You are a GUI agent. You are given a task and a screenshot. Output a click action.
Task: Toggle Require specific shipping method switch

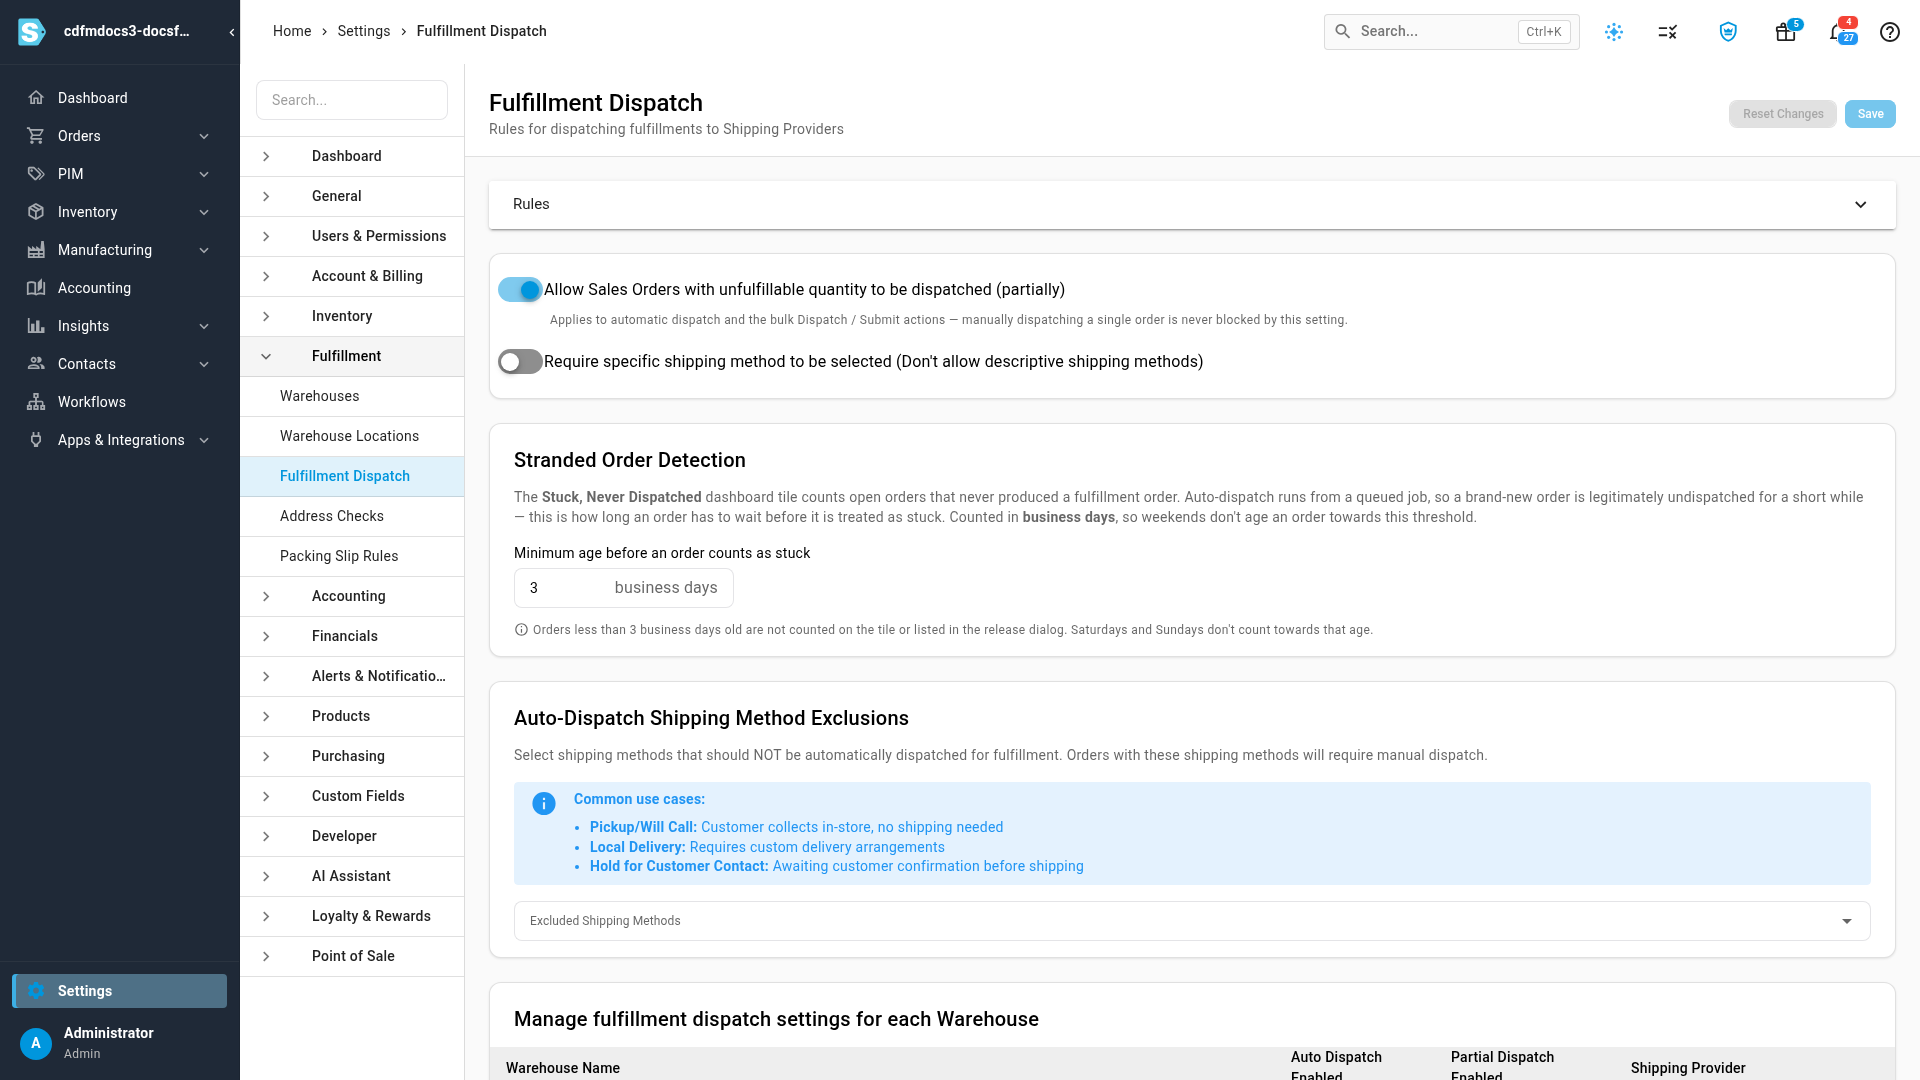(520, 362)
